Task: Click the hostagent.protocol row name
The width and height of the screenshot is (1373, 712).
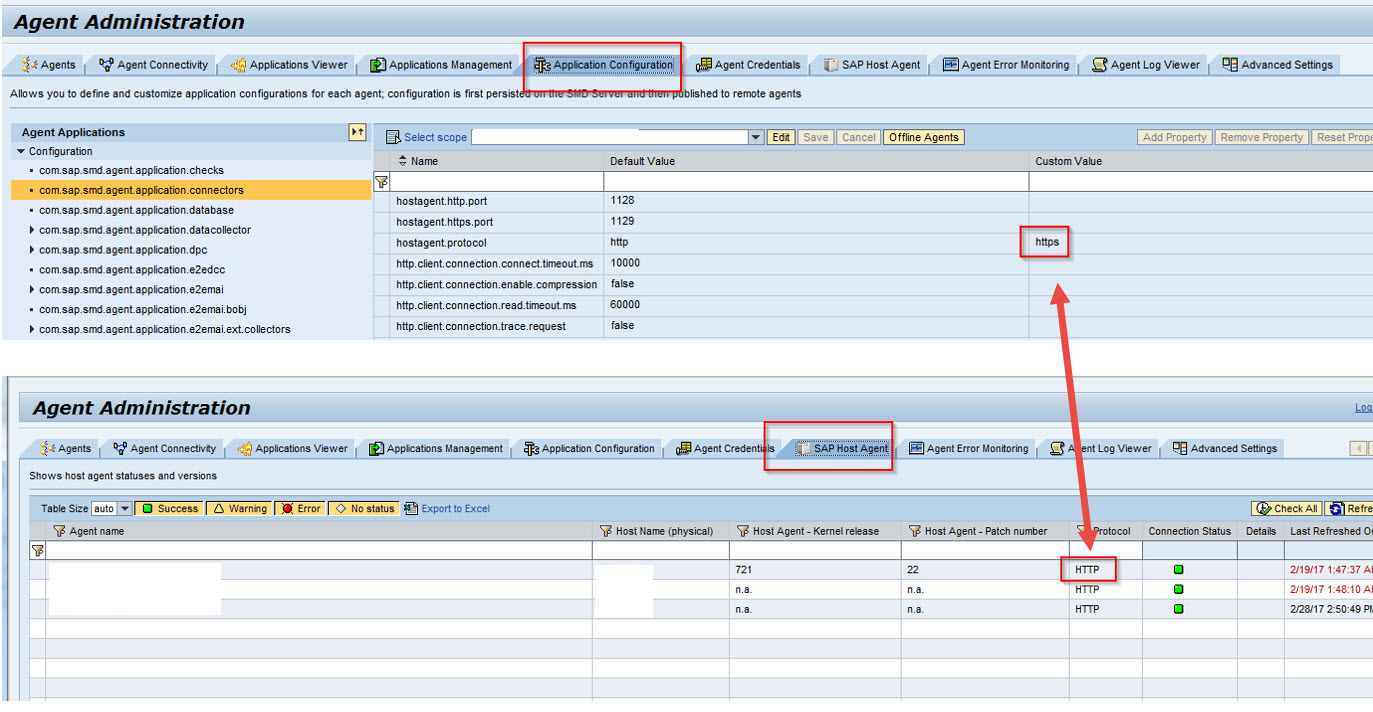Action: coord(441,243)
